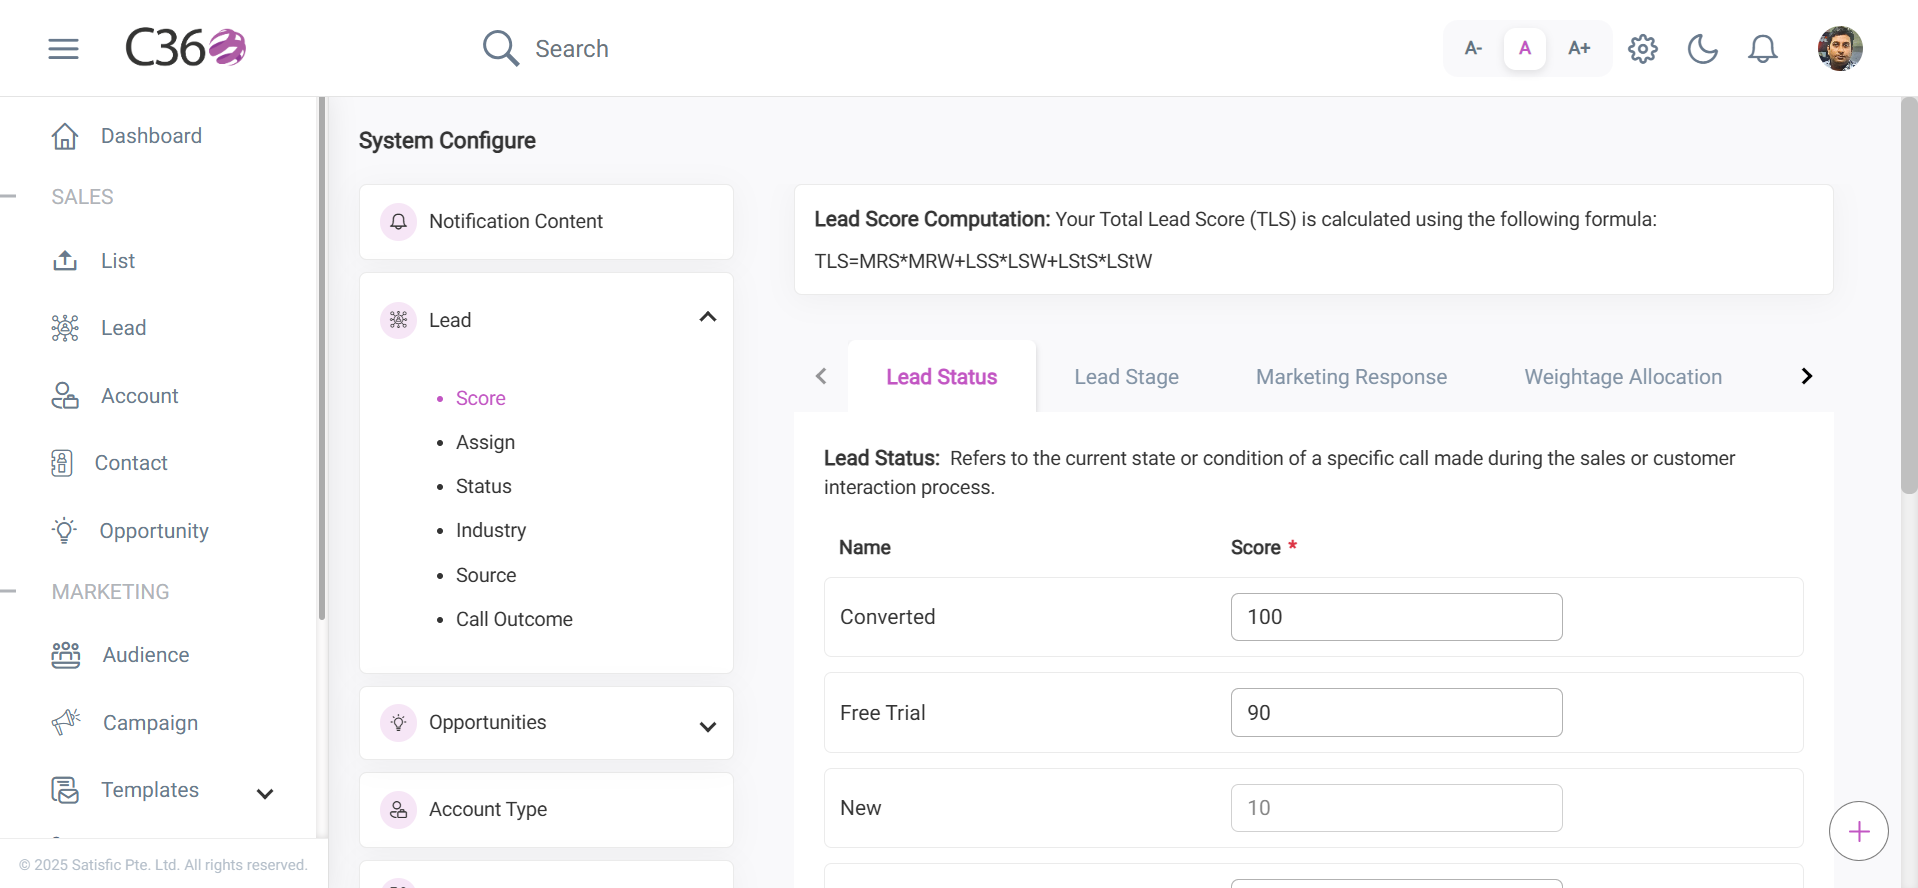
Task: Edit the Free Trial score field
Action: coord(1396,713)
